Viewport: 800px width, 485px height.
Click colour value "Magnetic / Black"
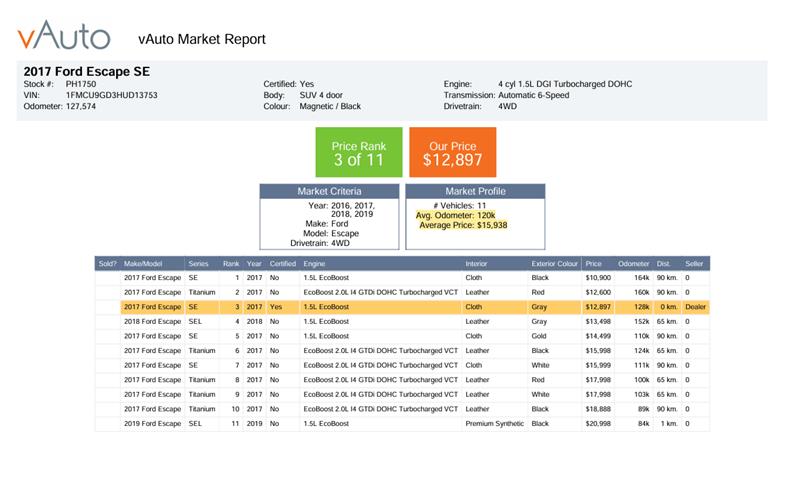click(x=330, y=107)
